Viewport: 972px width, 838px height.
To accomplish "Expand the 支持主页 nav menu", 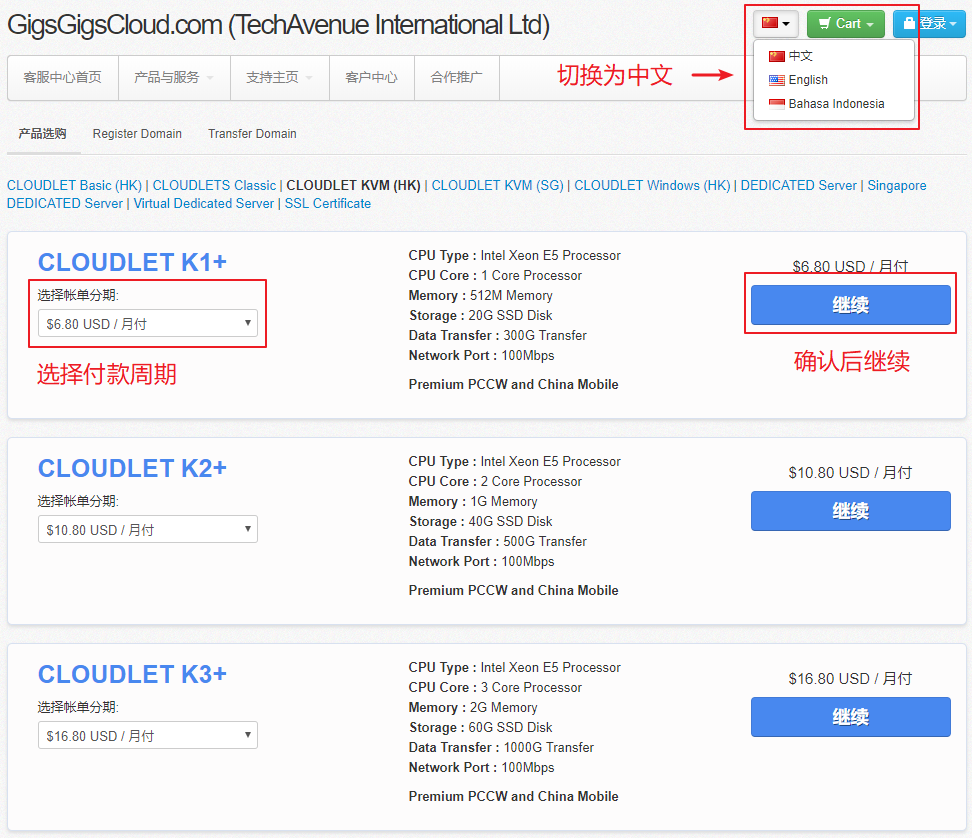I will click(x=280, y=77).
